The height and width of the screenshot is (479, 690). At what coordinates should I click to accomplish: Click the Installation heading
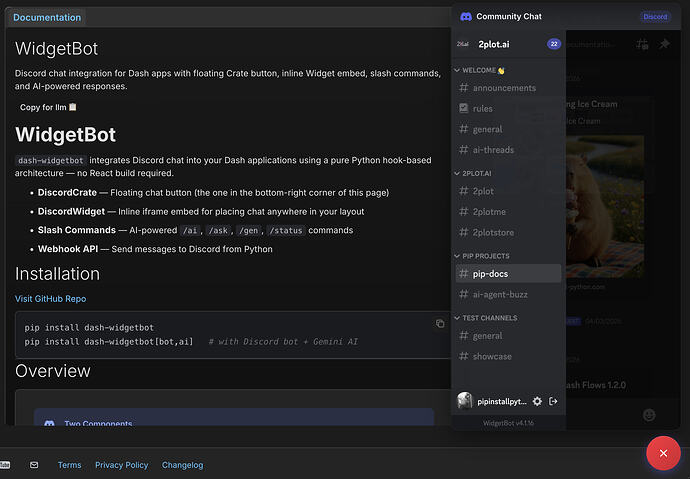coord(57,274)
